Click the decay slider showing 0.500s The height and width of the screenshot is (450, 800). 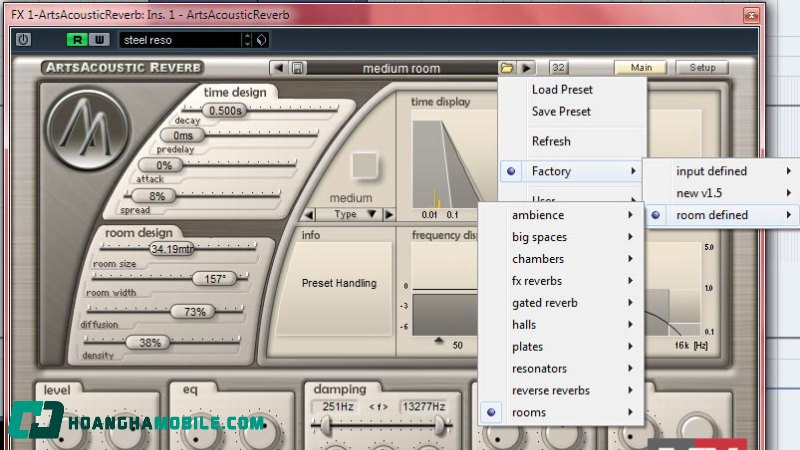(227, 110)
